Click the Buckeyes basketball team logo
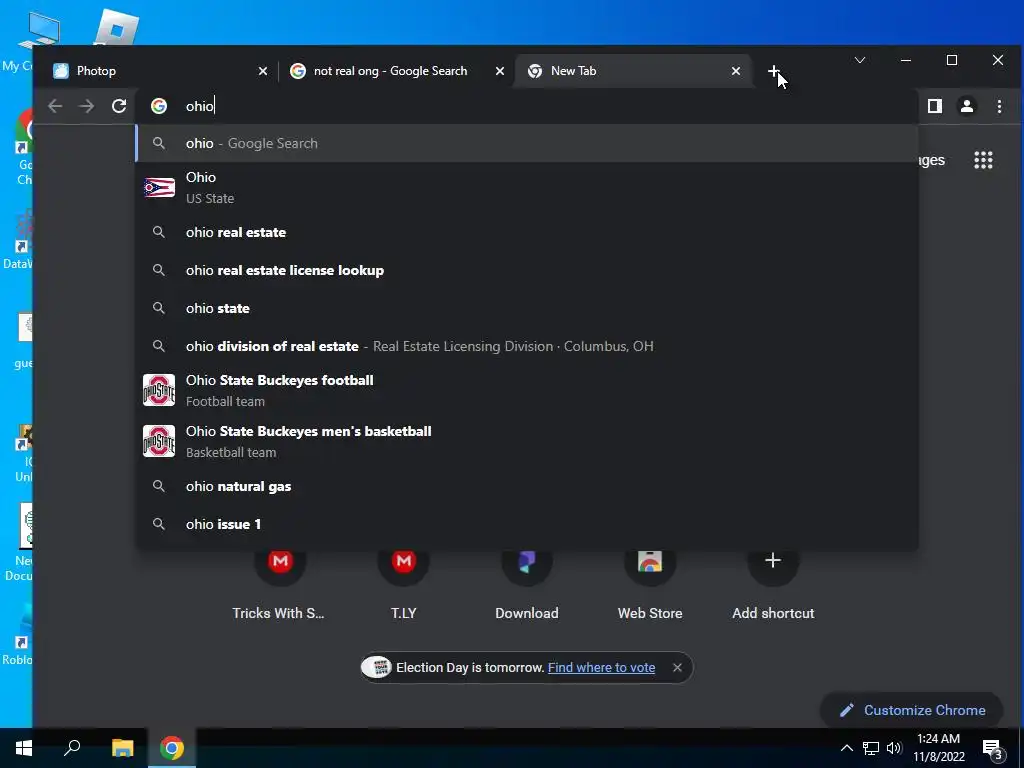 pyautogui.click(x=159, y=441)
